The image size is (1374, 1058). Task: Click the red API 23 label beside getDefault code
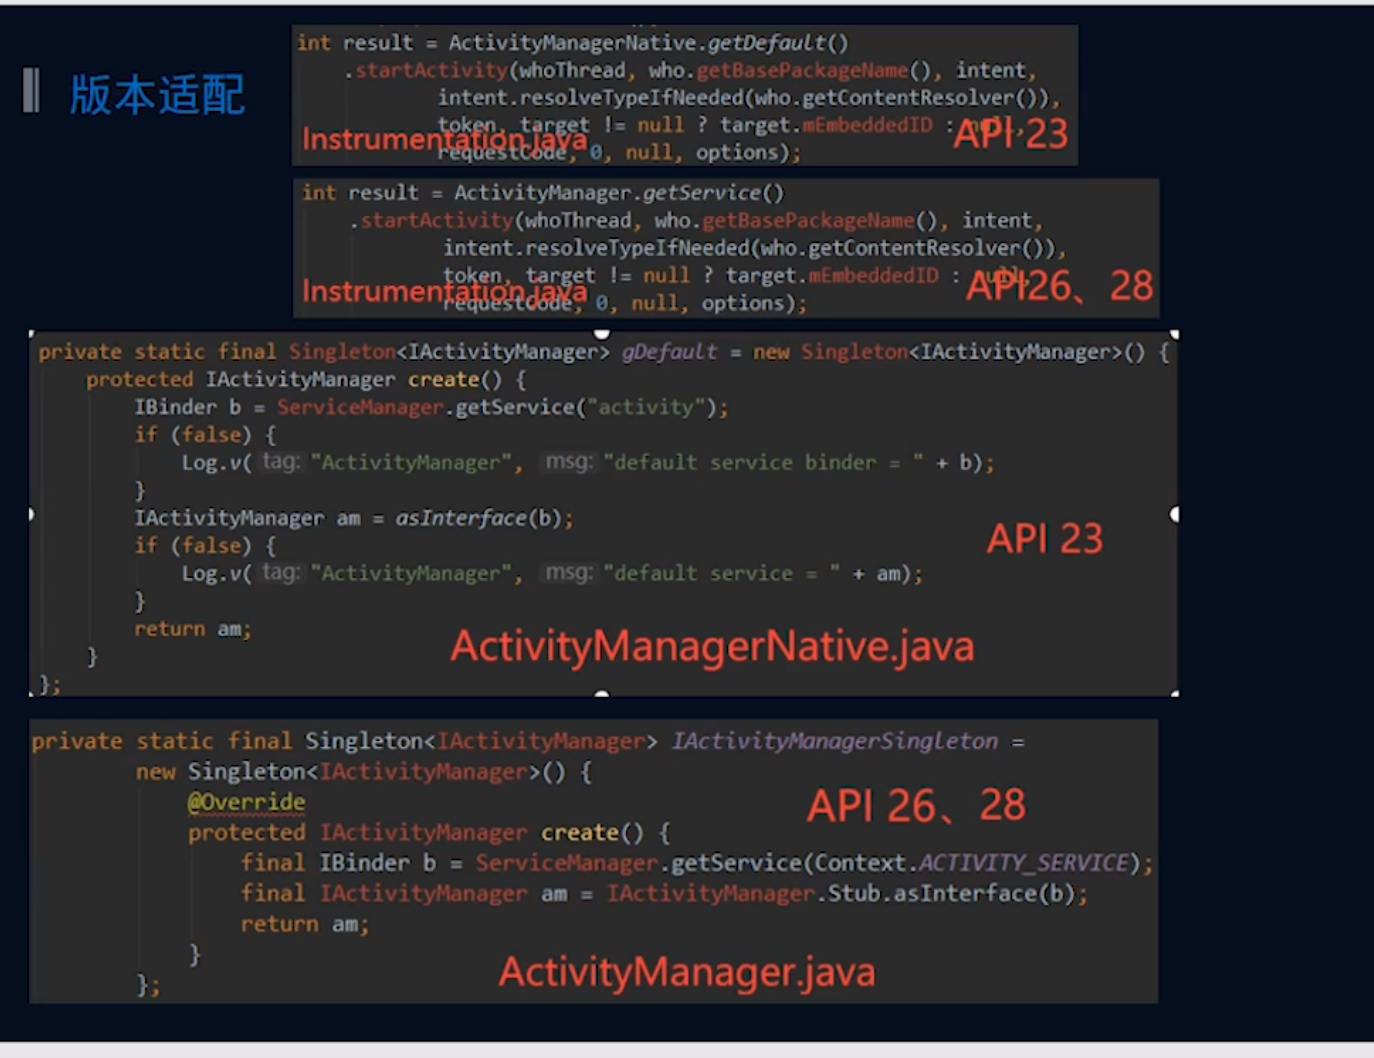coord(1010,134)
